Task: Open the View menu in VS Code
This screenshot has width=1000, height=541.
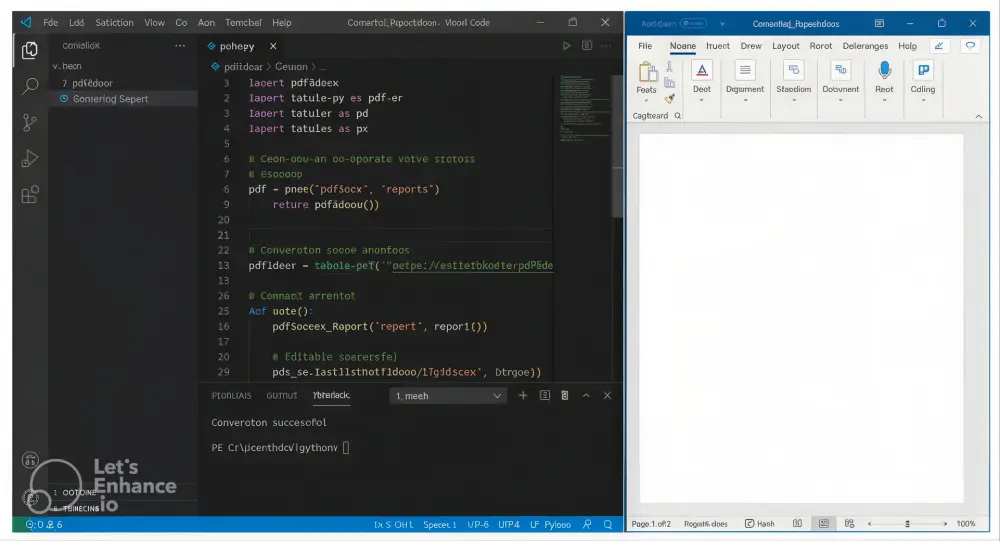Action: [154, 22]
